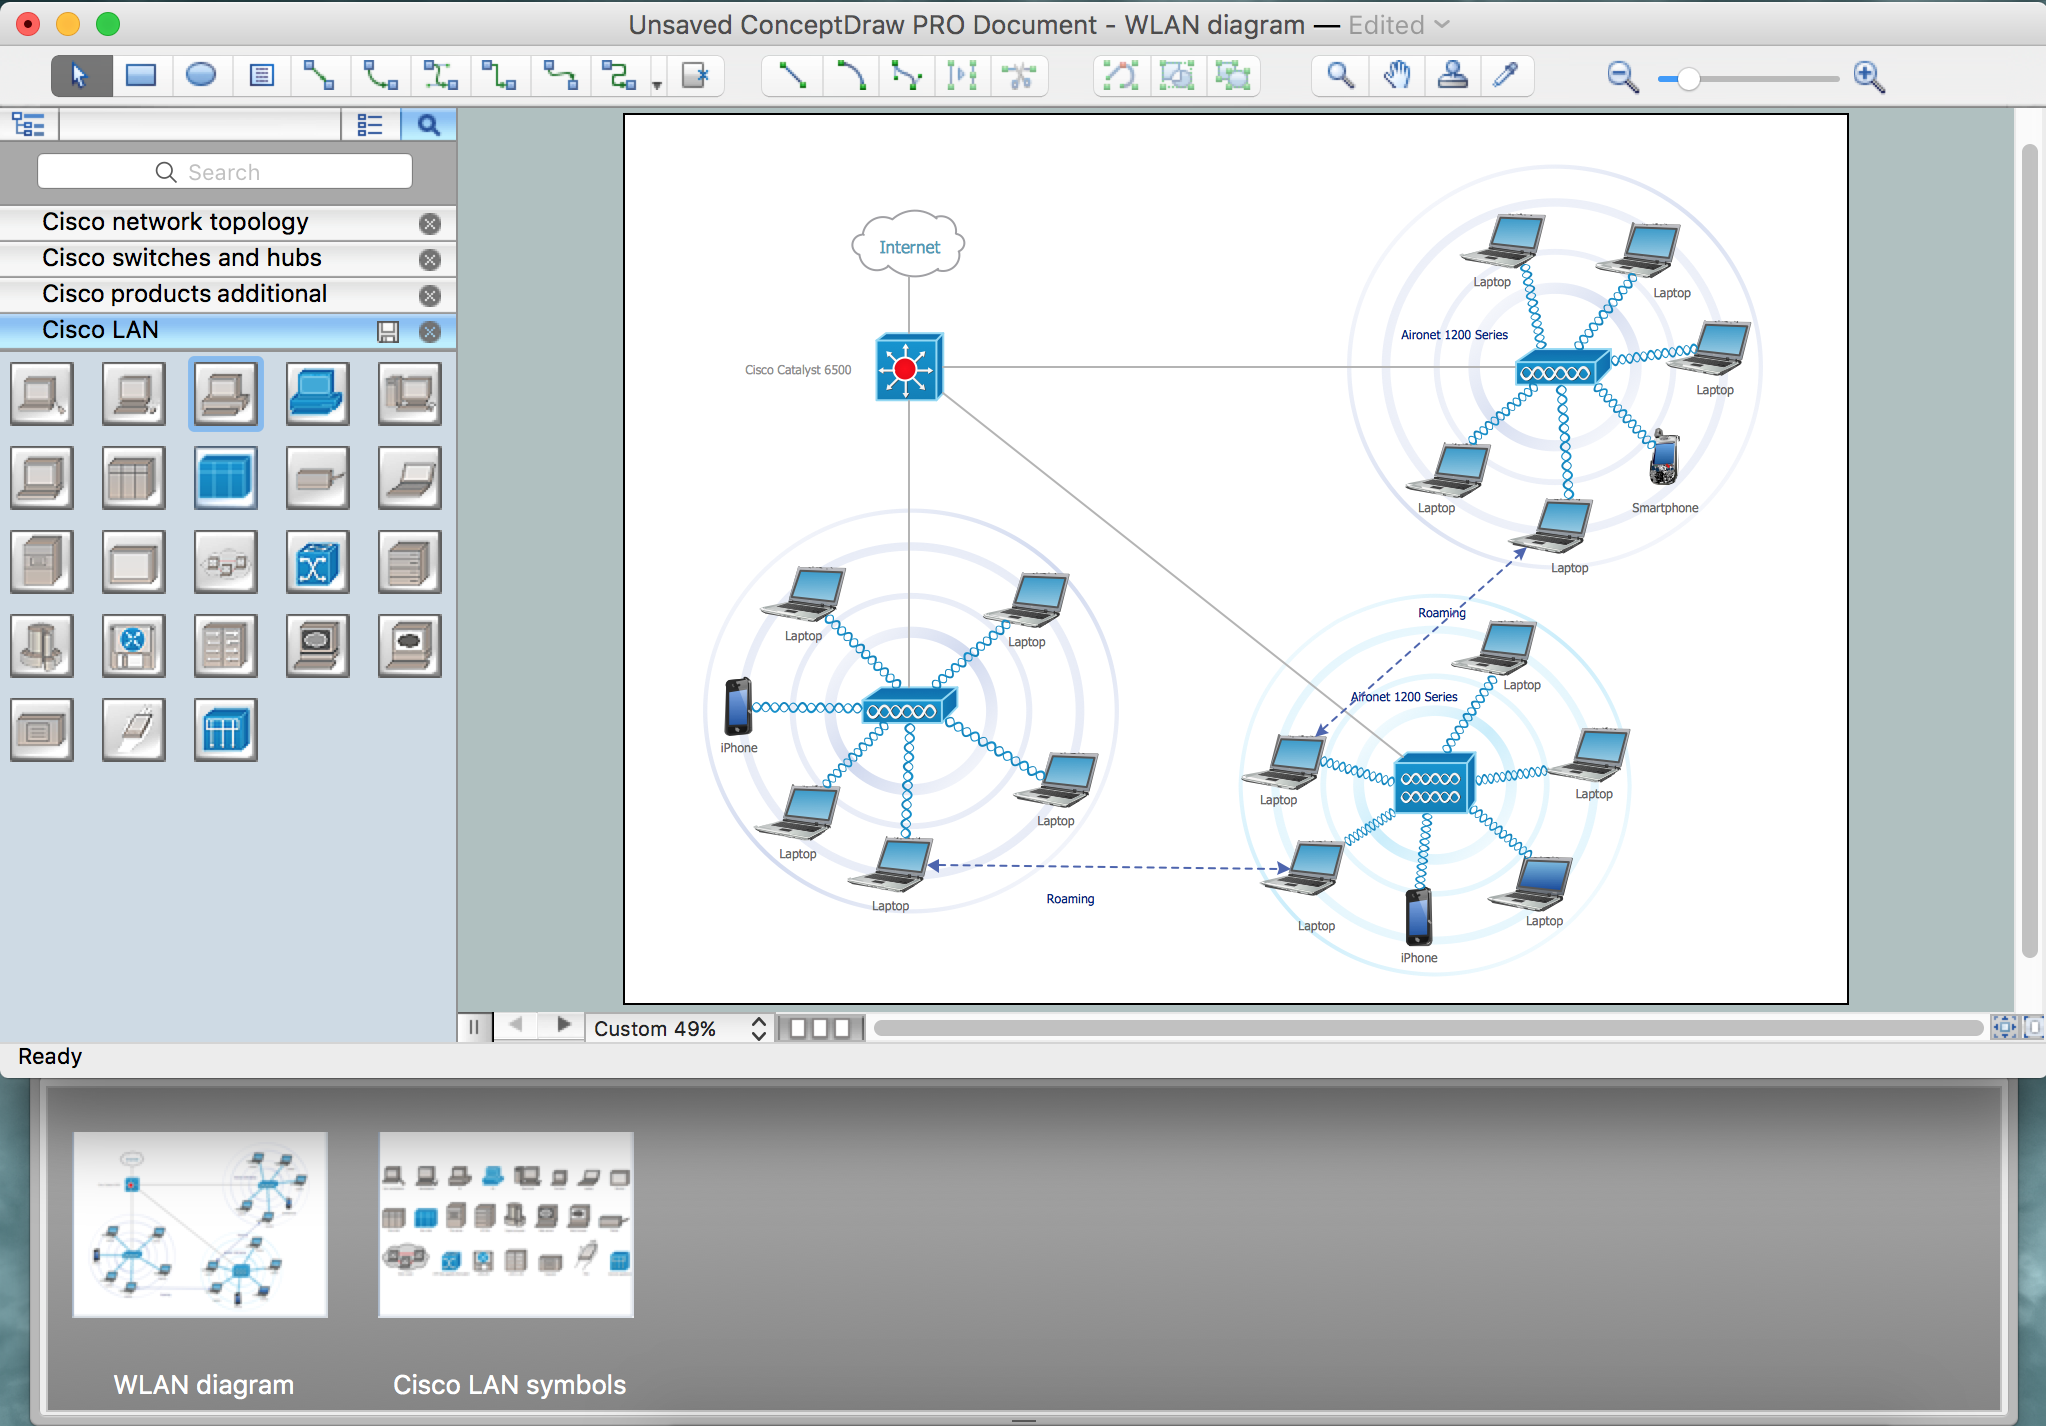
Task: Switch library panel to list view
Action: point(370,125)
